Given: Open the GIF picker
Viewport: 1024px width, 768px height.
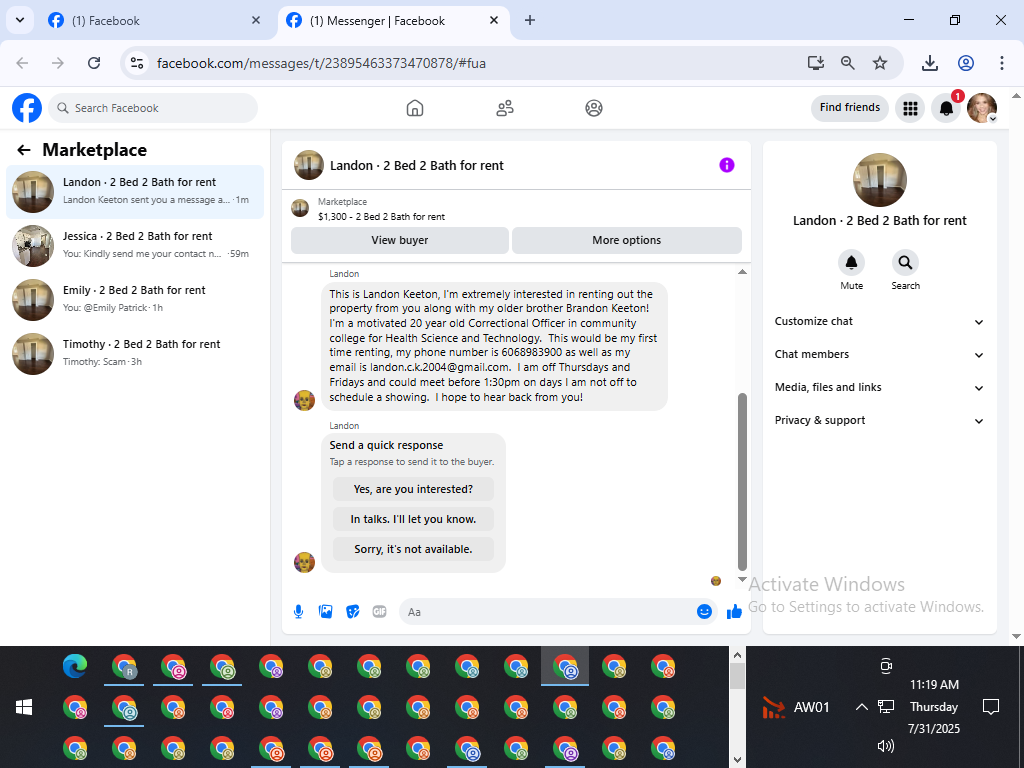Looking at the screenshot, I should coord(379,612).
